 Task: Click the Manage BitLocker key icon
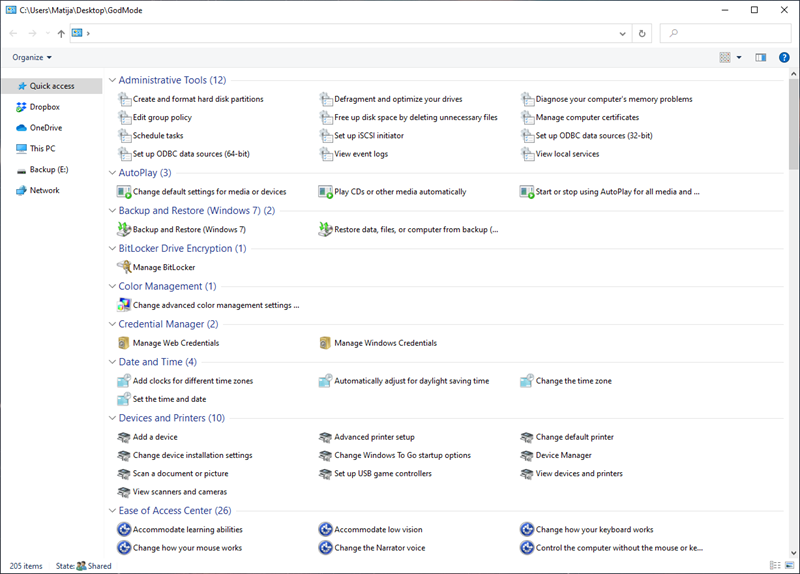click(124, 267)
